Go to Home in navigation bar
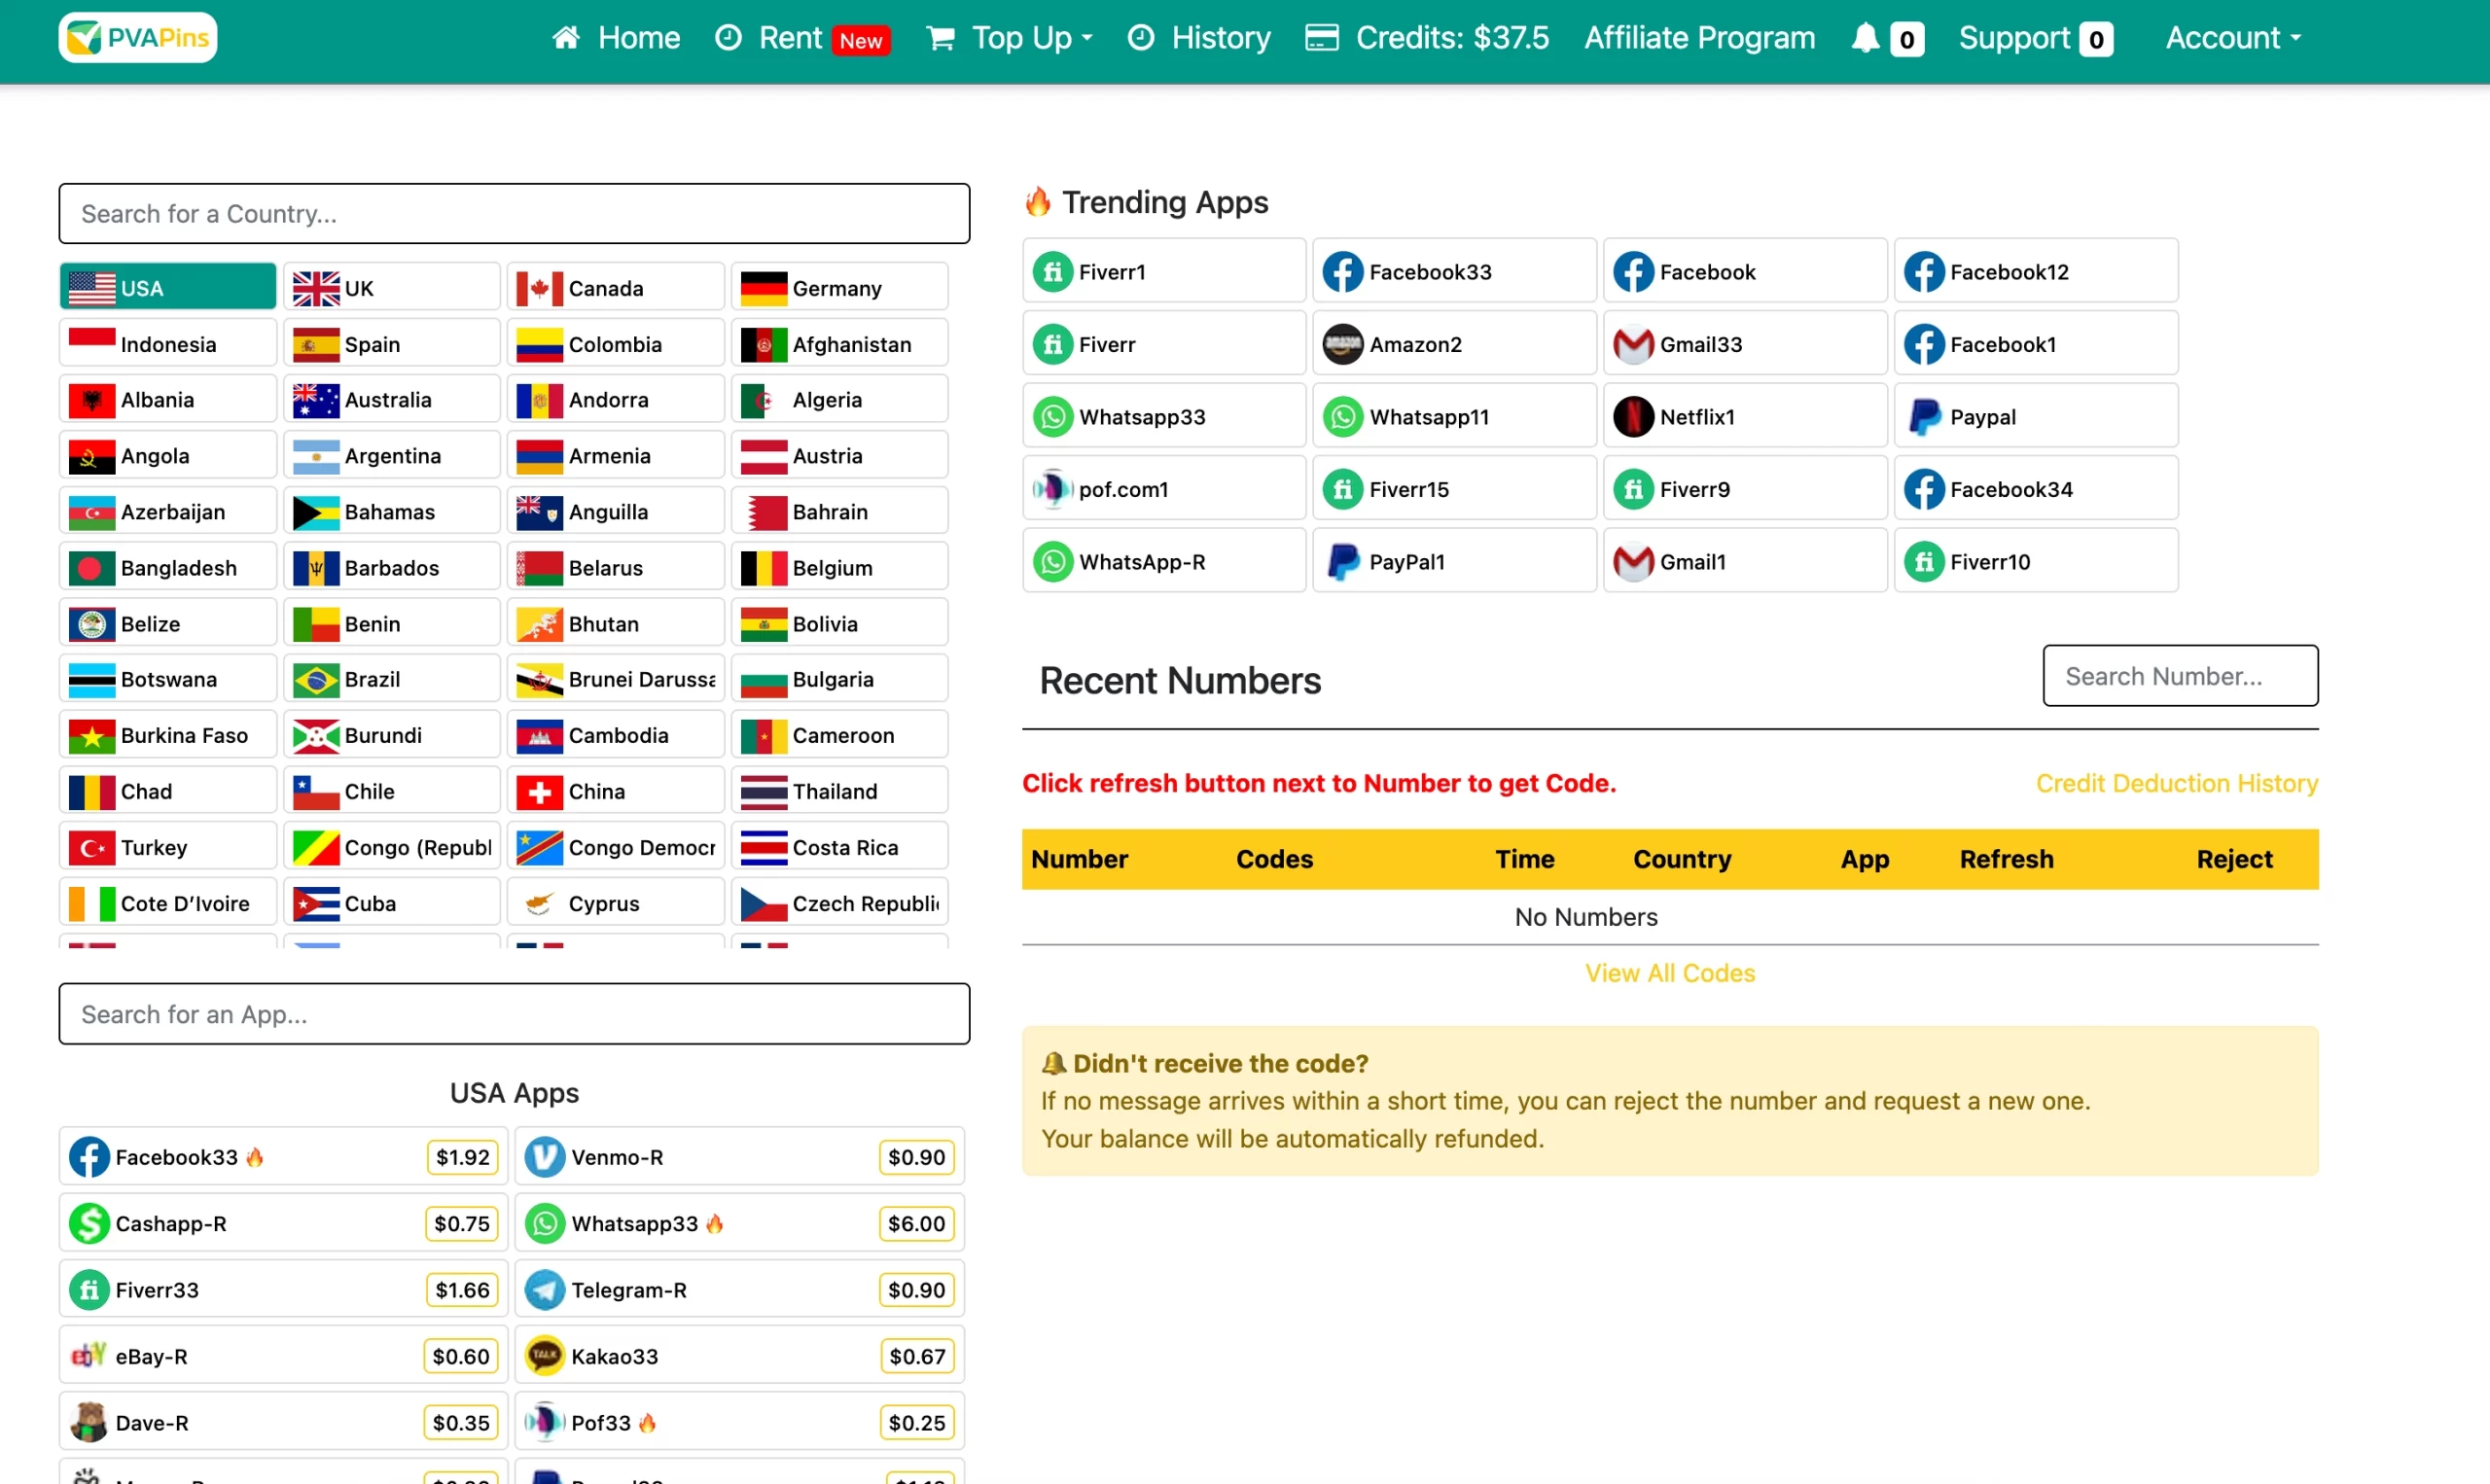 [x=616, y=38]
